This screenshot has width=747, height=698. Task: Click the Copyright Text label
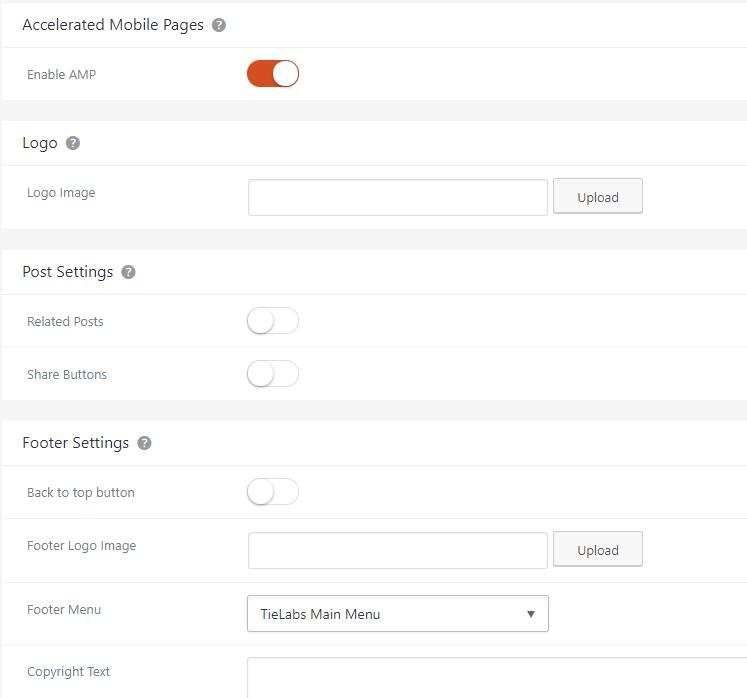click(x=68, y=671)
